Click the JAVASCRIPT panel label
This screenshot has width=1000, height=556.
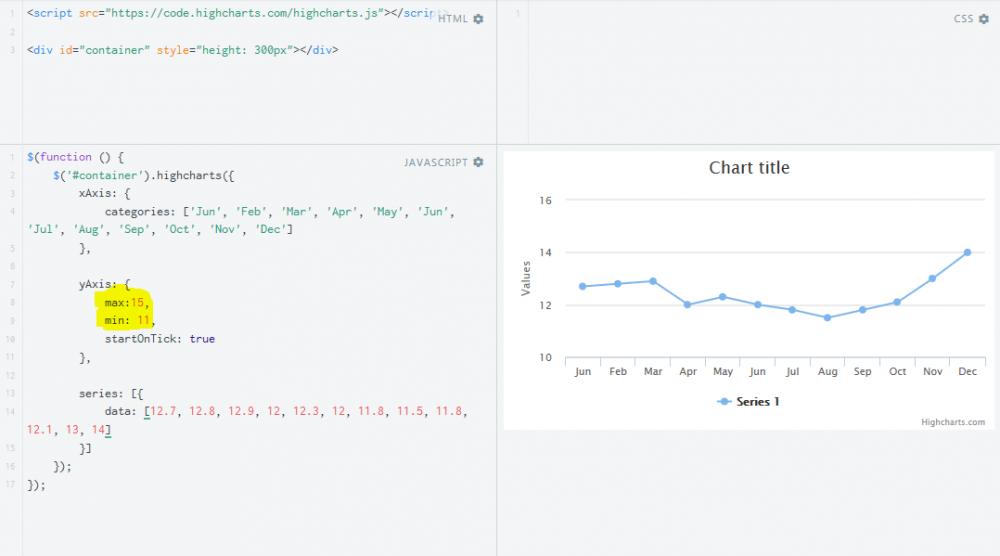point(436,163)
